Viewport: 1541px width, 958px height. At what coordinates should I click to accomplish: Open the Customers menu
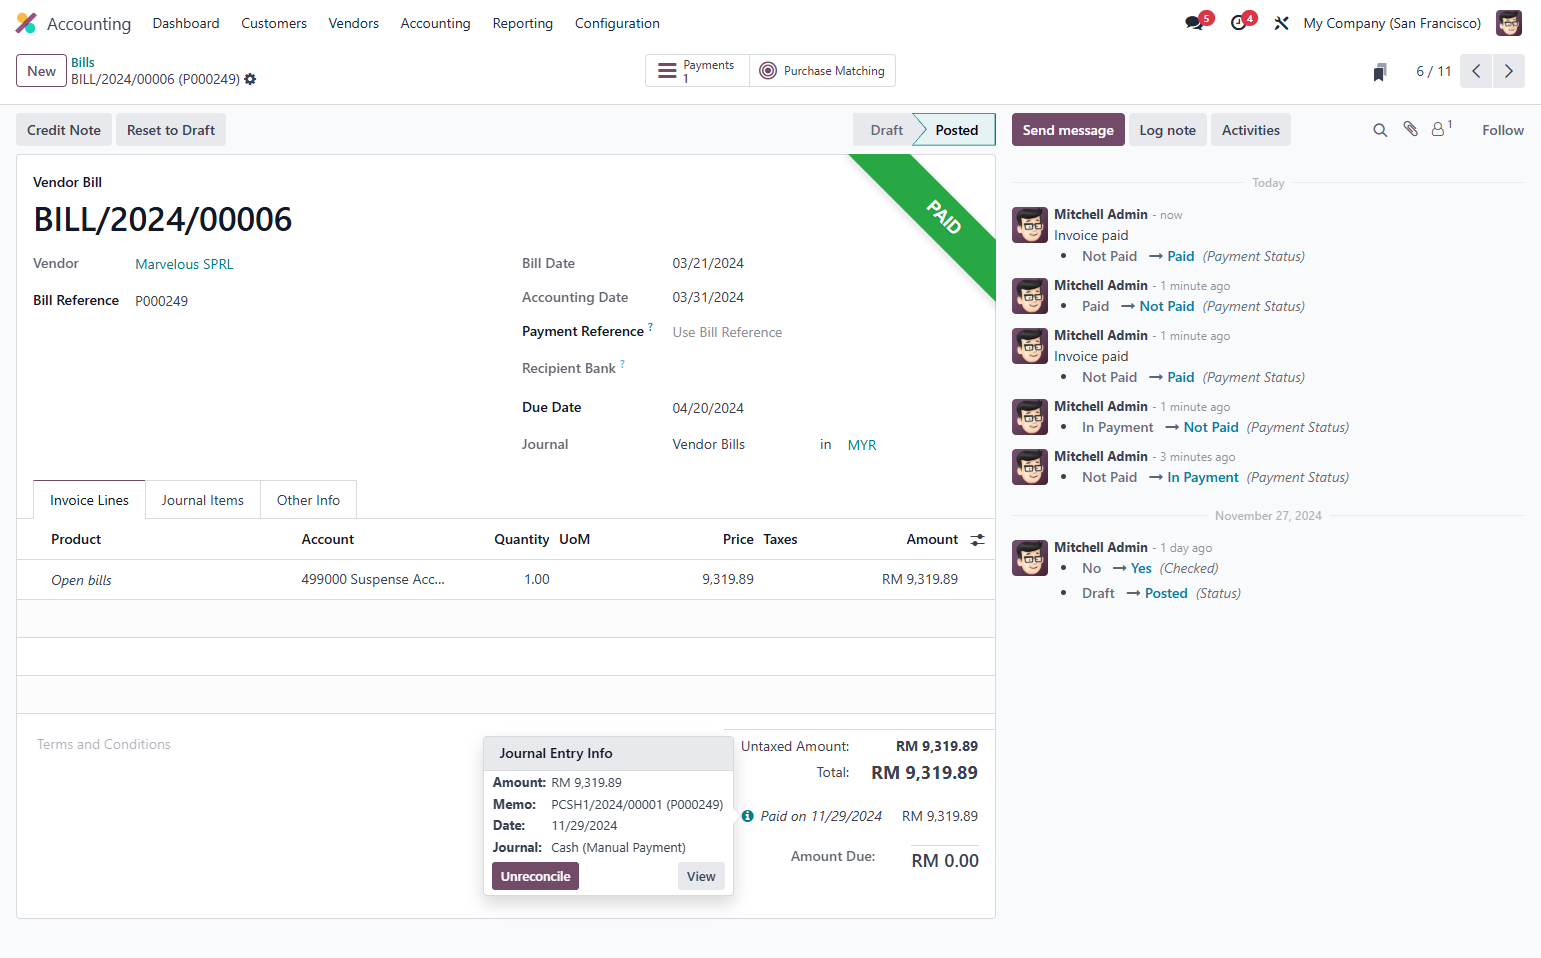click(x=274, y=23)
